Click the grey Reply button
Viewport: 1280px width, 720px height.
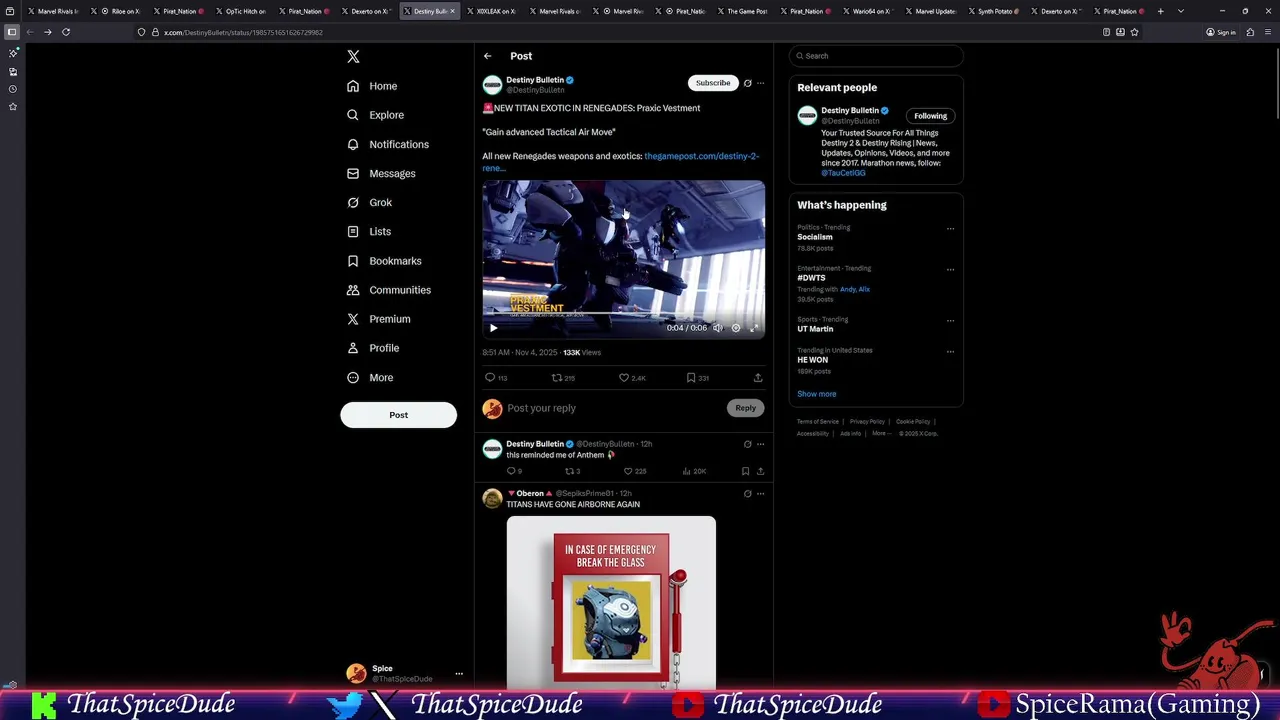point(746,408)
